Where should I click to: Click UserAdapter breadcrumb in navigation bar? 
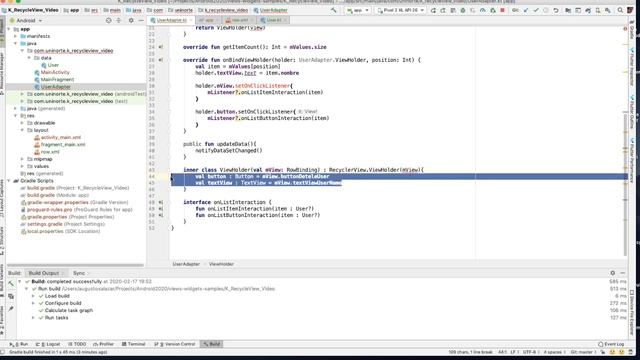pos(271,10)
